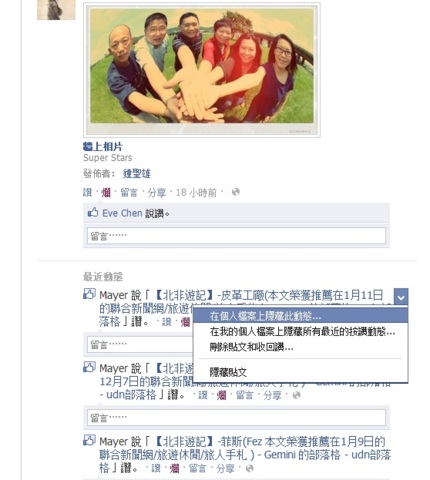Click the profile picture thumbnail at top left
430x480 pixels.
point(56,10)
